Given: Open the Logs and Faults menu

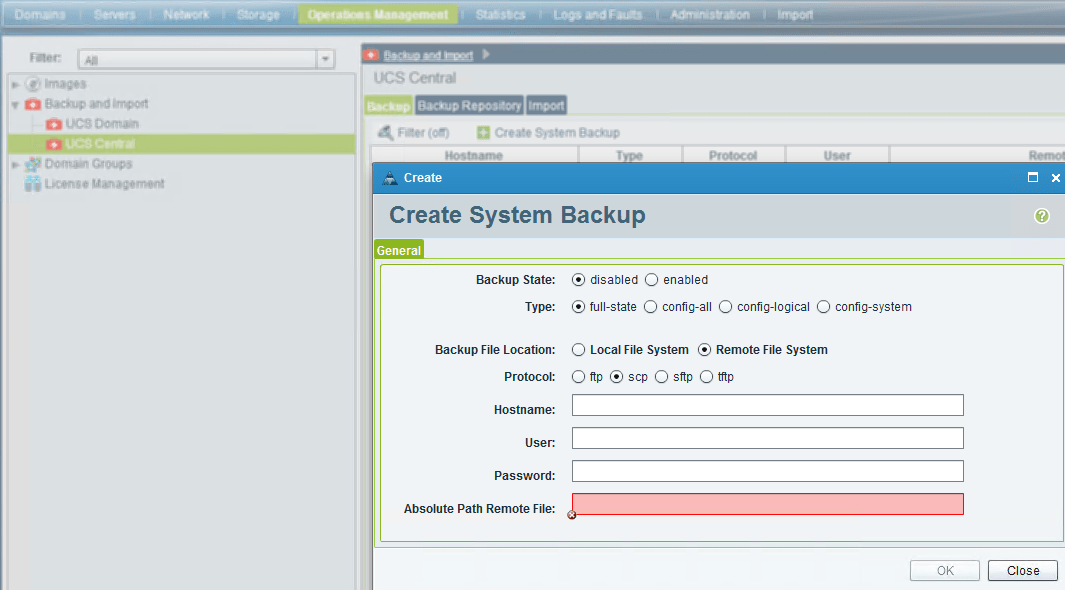Looking at the screenshot, I should [x=598, y=14].
